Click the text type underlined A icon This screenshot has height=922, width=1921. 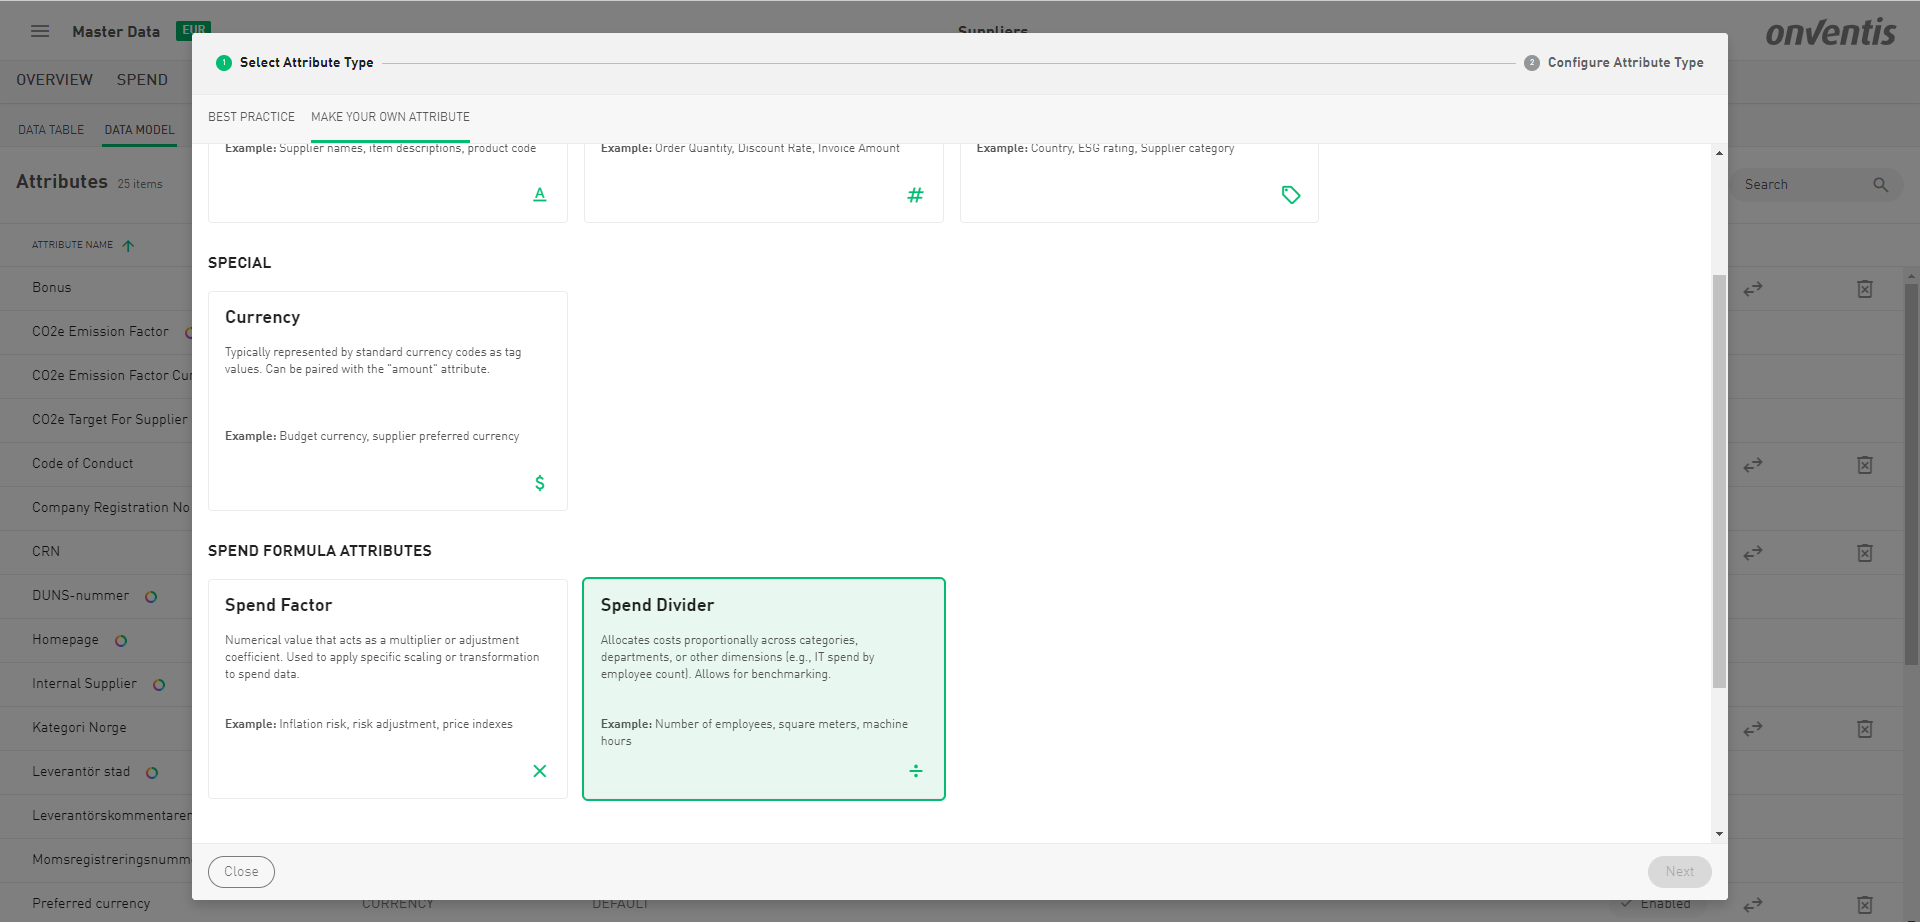(x=540, y=195)
